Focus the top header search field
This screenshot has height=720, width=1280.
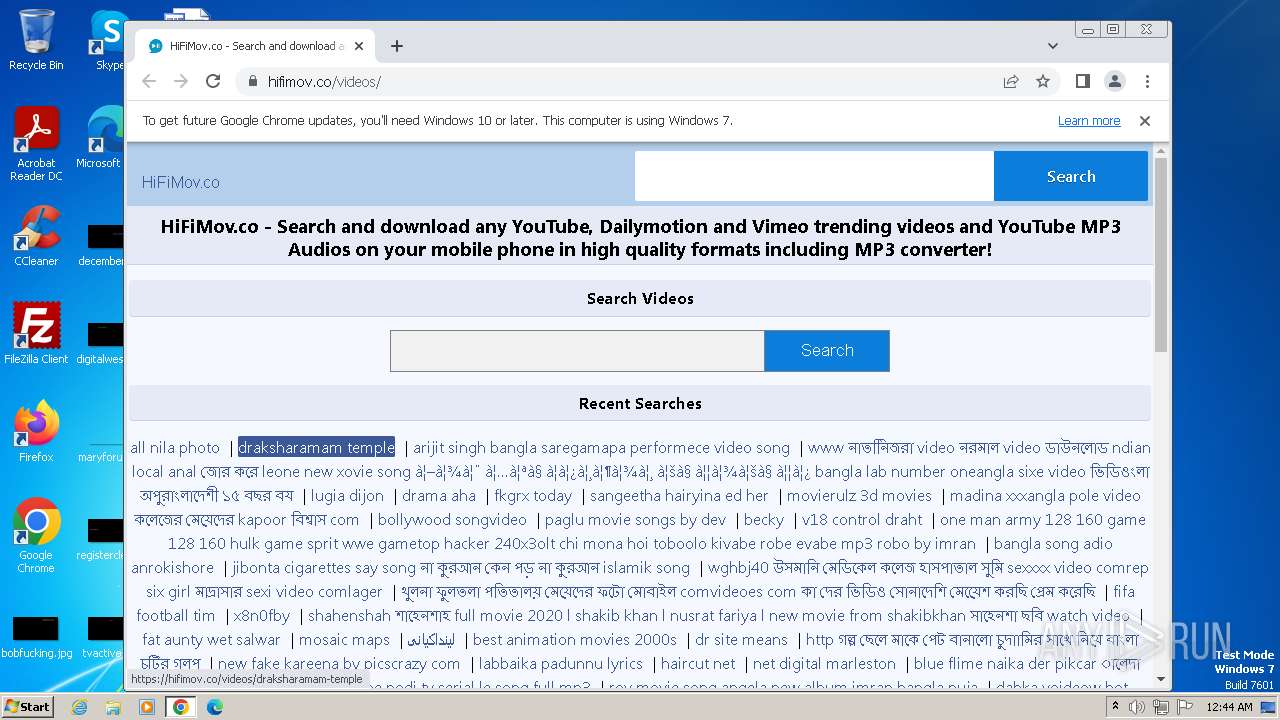pos(814,176)
